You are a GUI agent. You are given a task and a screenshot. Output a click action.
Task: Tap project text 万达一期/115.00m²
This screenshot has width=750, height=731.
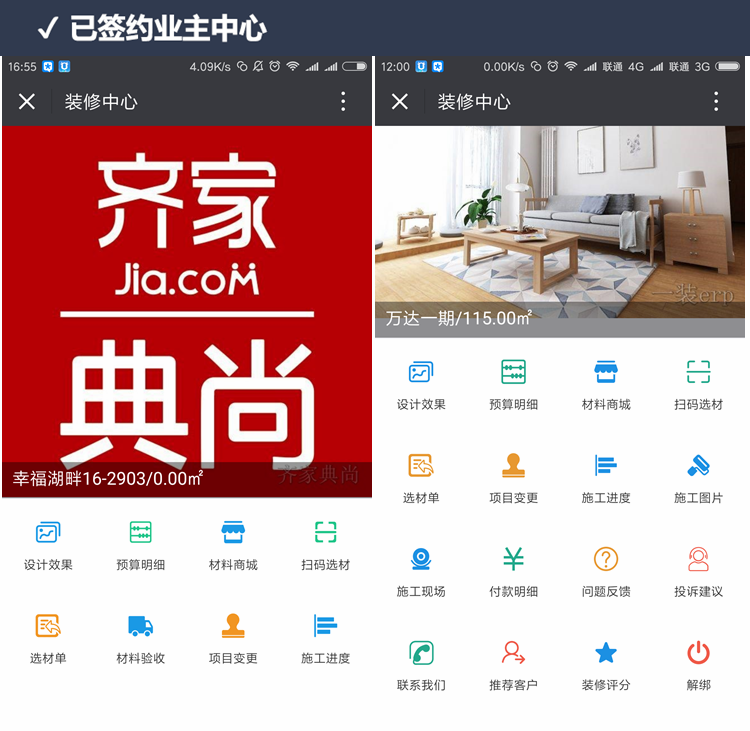(459, 318)
